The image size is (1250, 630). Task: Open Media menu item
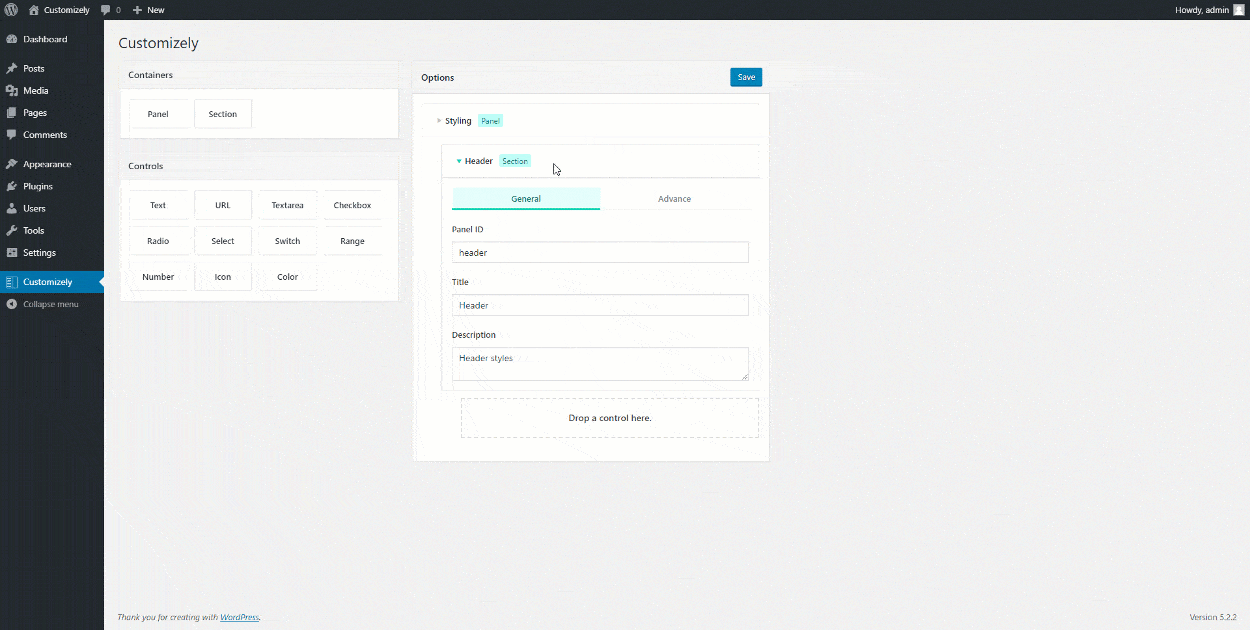coord(52,91)
